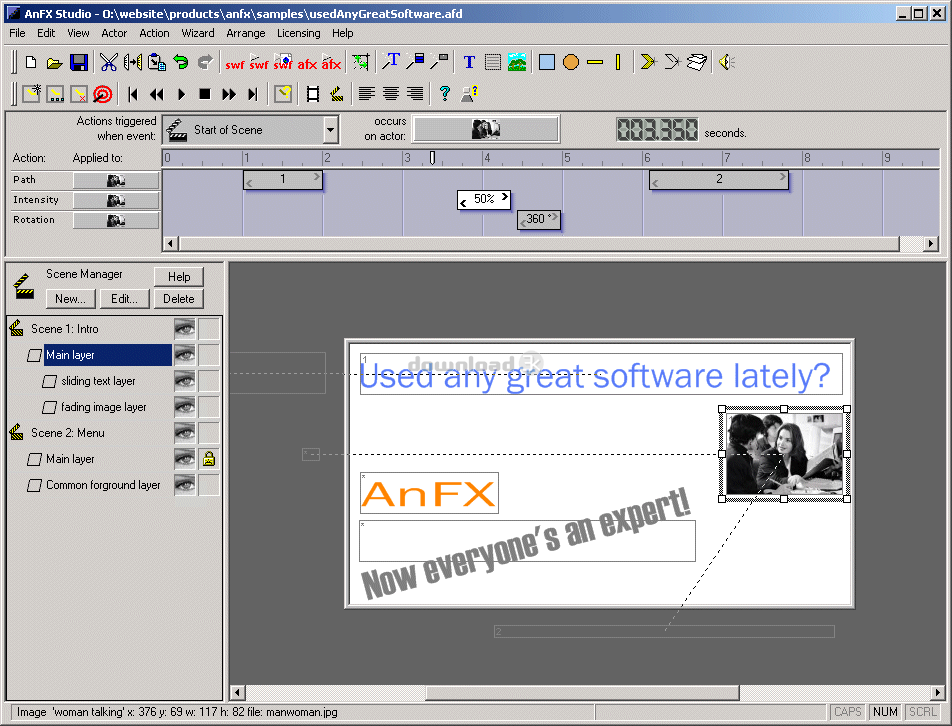Select the 50% intensity action block
952x726 pixels.
pos(484,199)
